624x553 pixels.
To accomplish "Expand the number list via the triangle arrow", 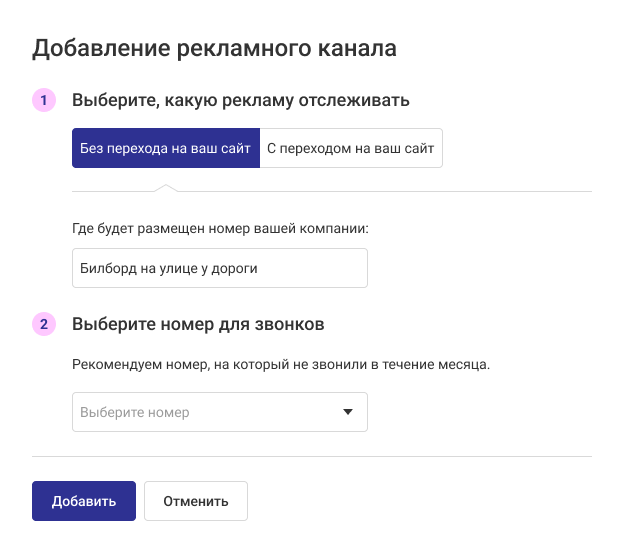I will tap(348, 412).
